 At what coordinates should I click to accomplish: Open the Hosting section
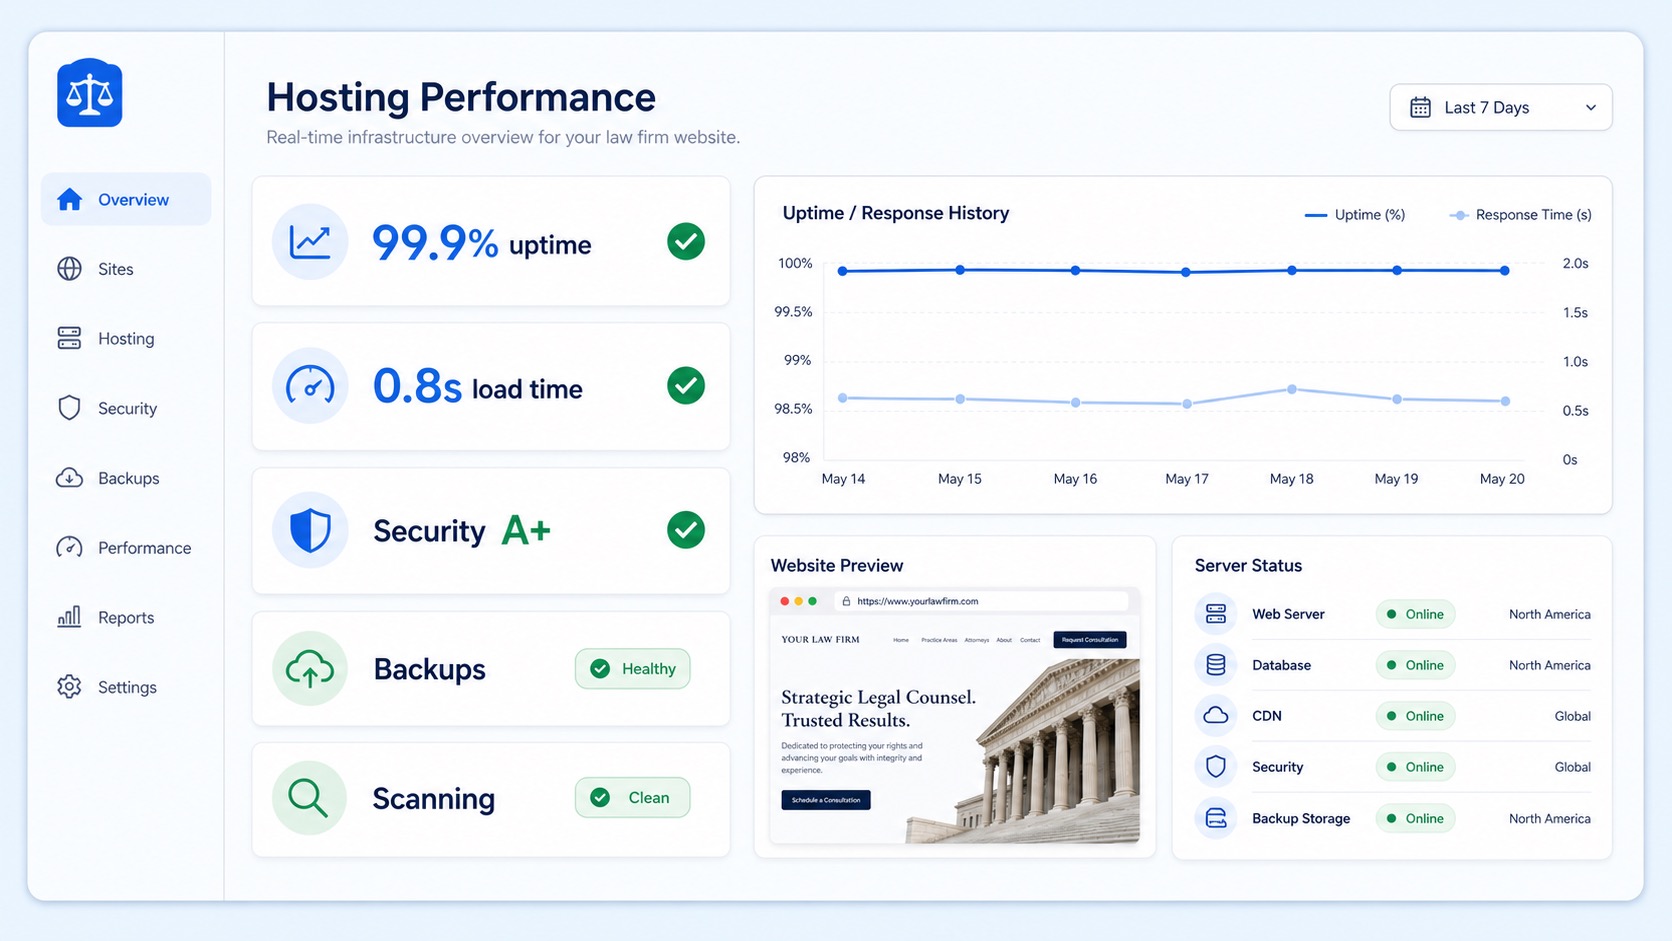click(x=126, y=338)
